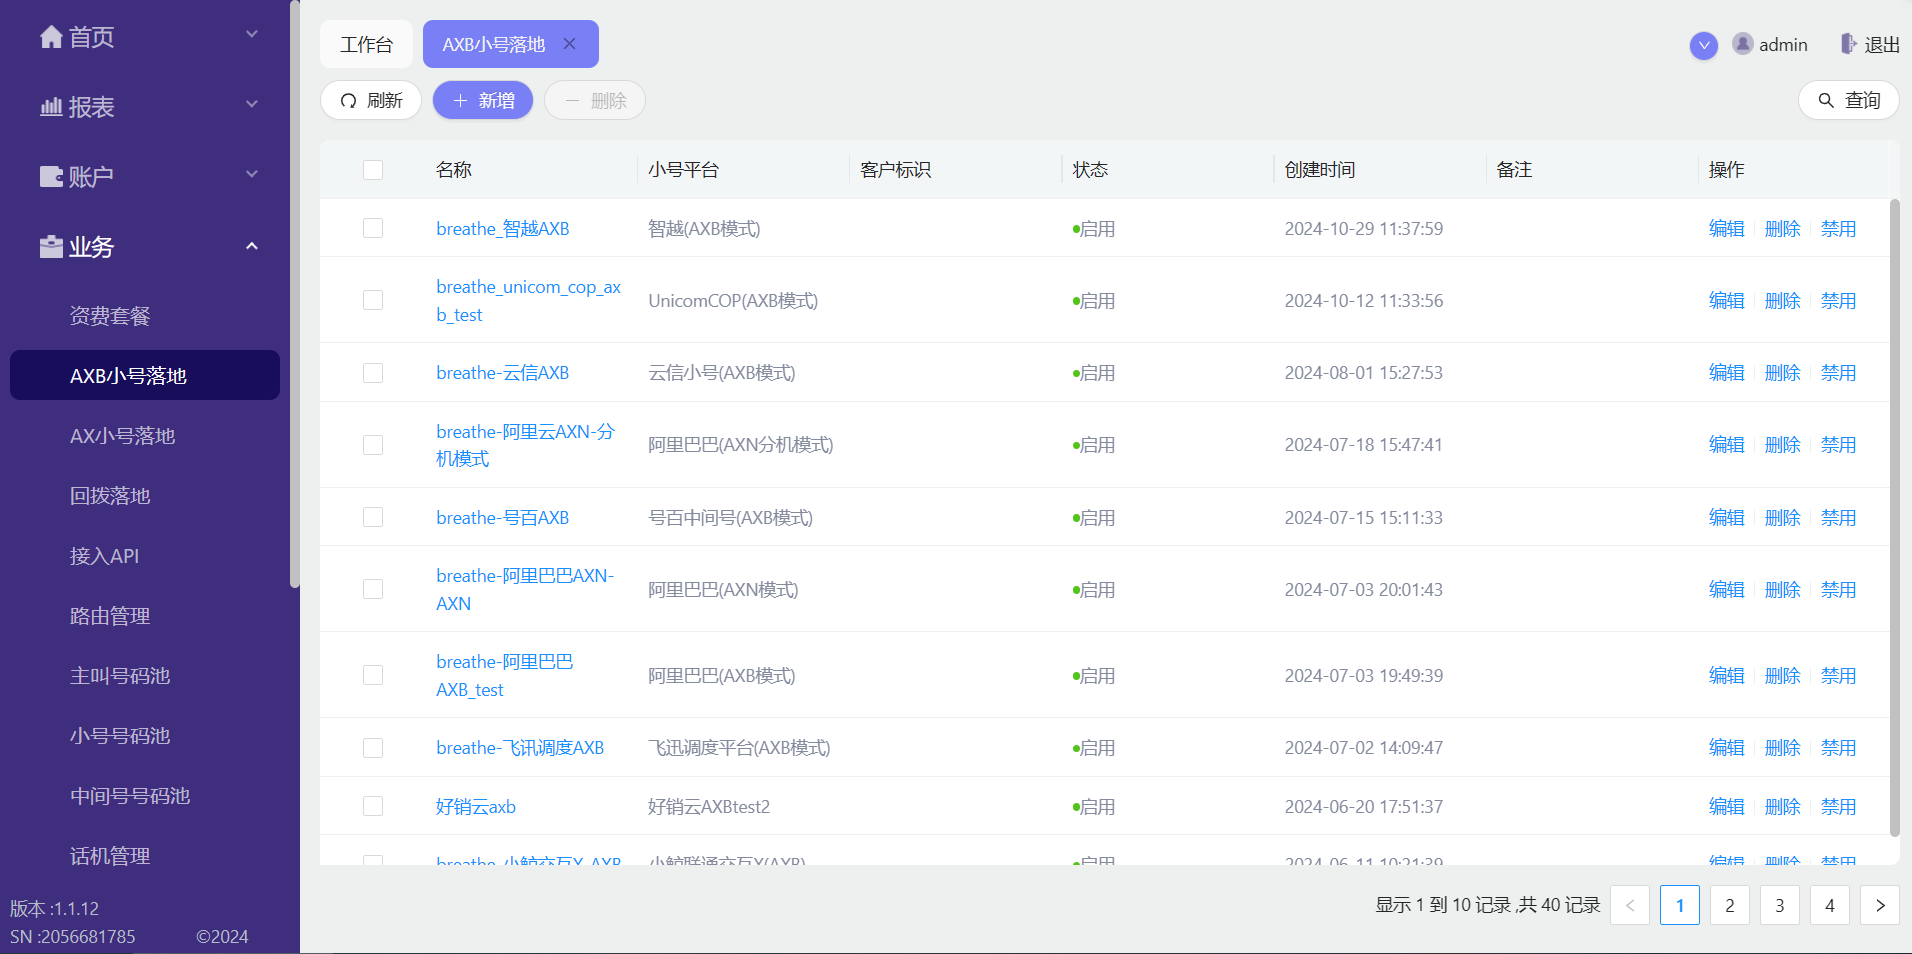The height and width of the screenshot is (954, 1912).
Task: Click the refresh icon in 刷新 button
Action: (348, 101)
